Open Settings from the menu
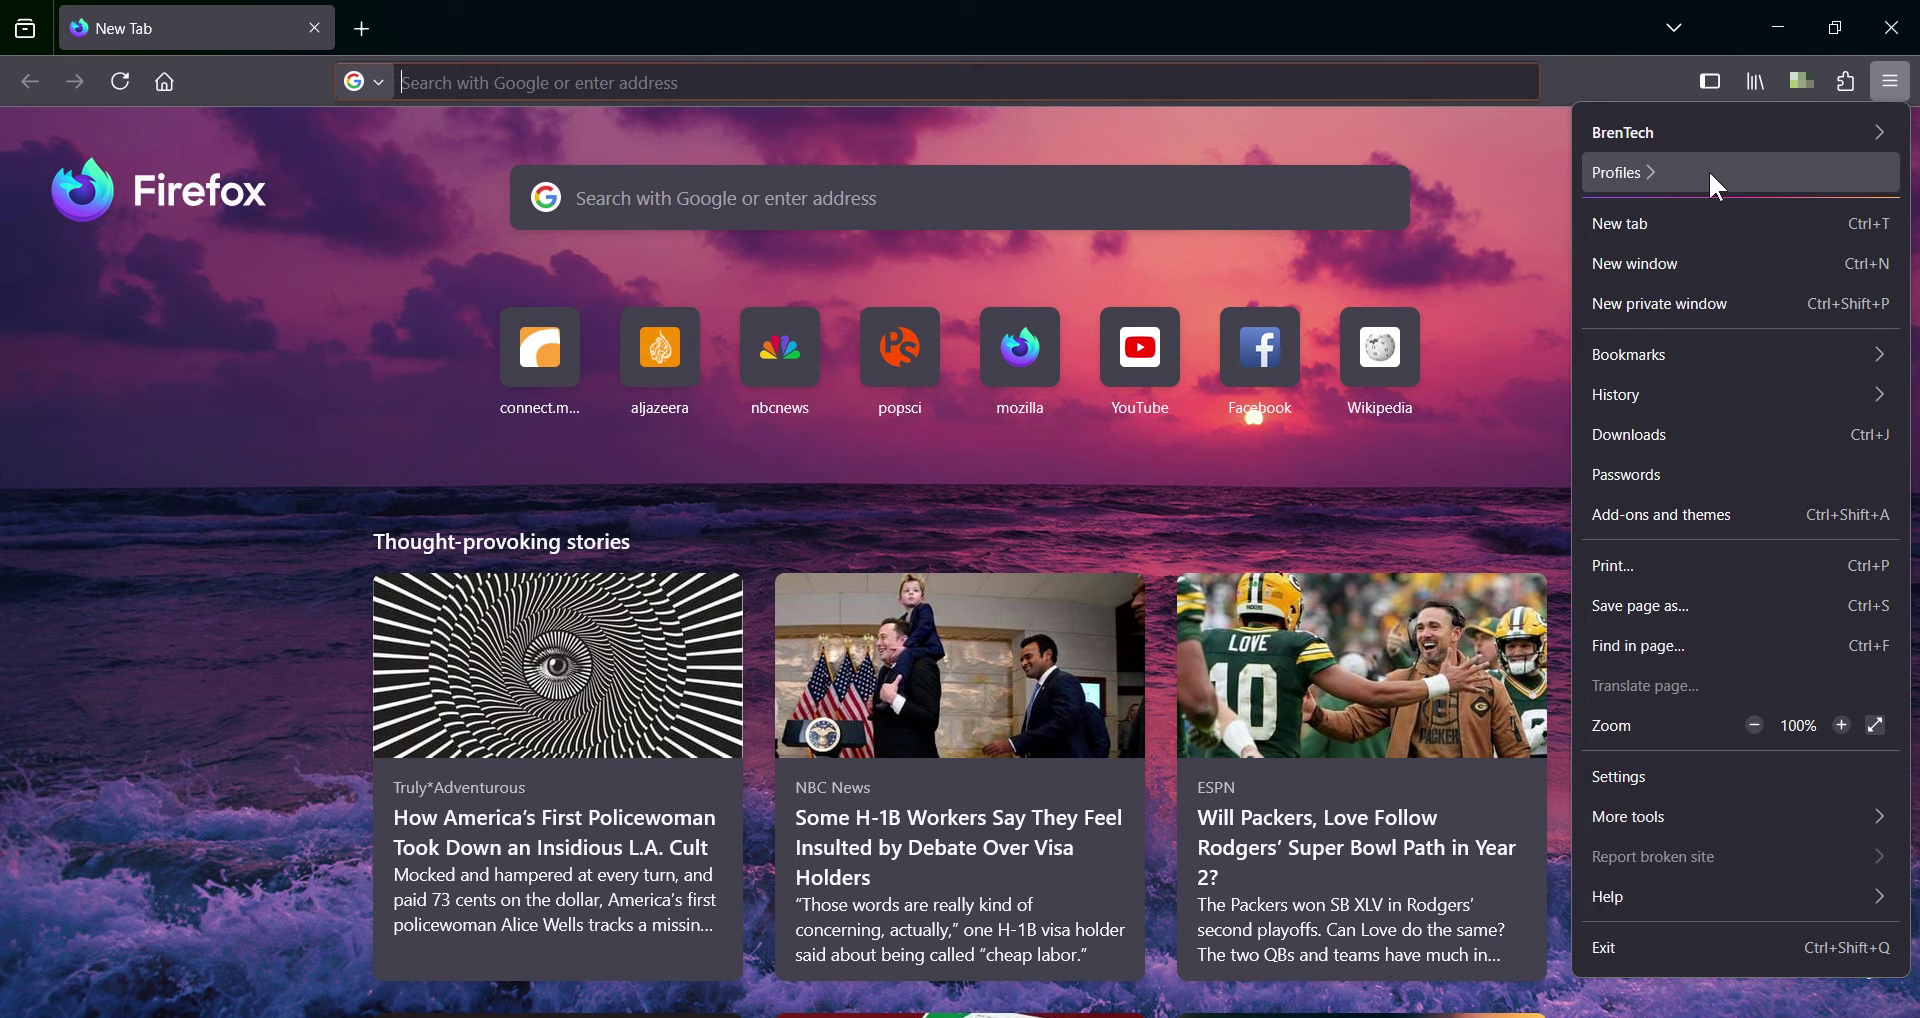 pos(1740,777)
